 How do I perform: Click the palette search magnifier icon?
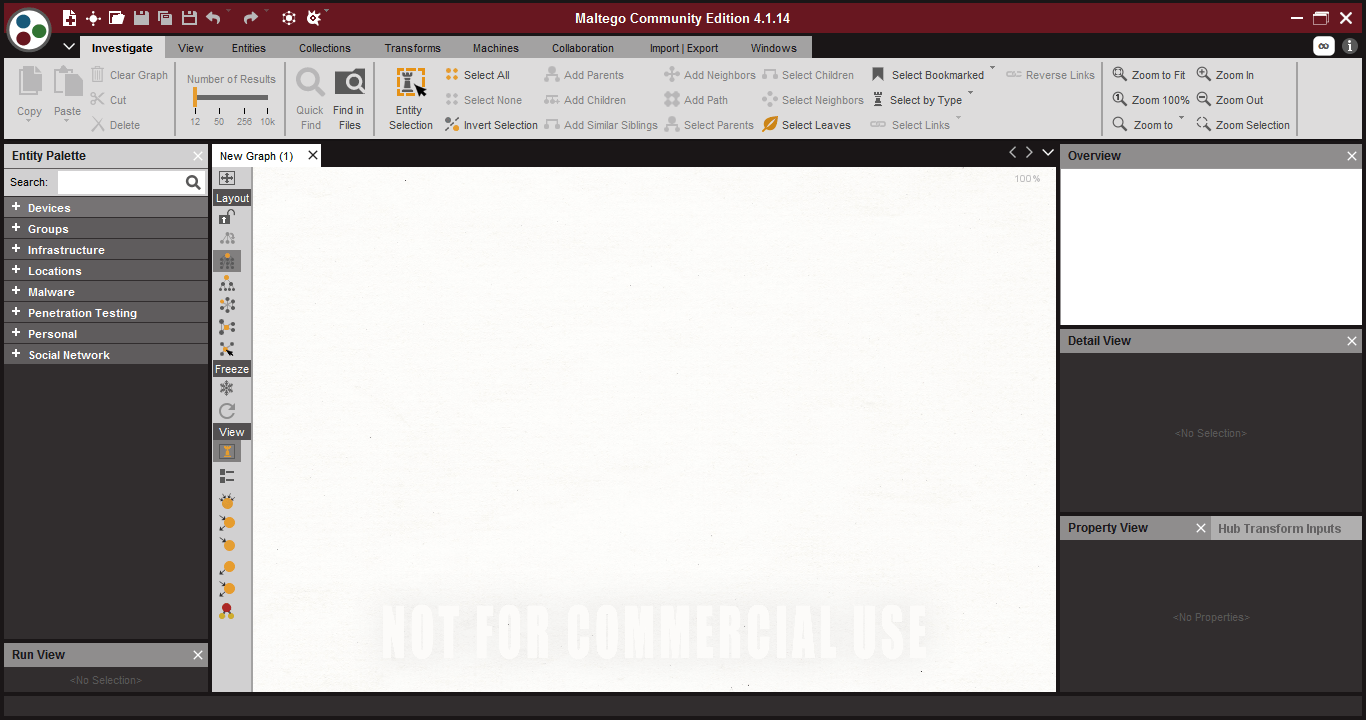coord(193,182)
